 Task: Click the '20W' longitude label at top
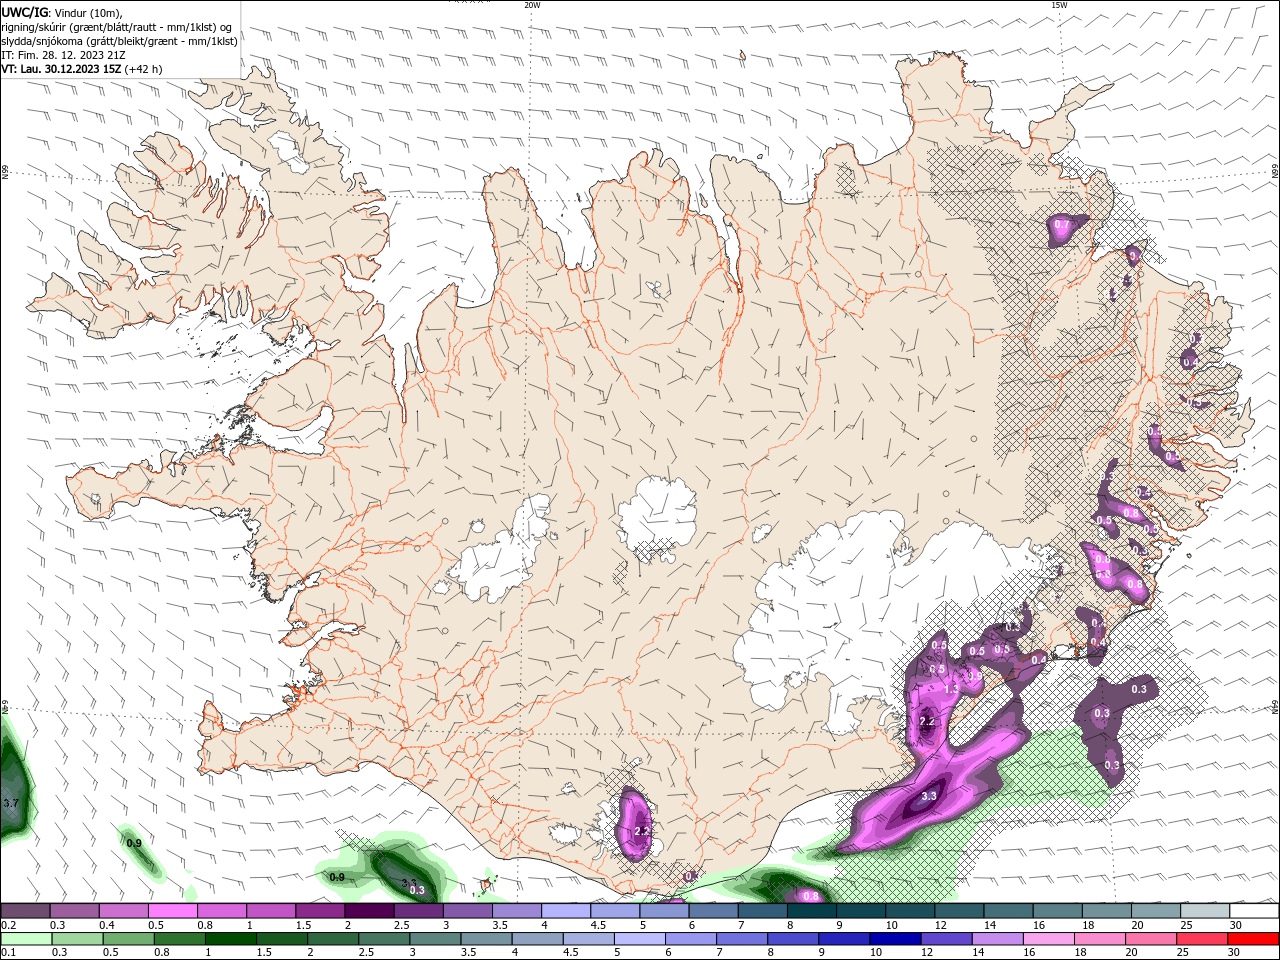click(x=532, y=5)
